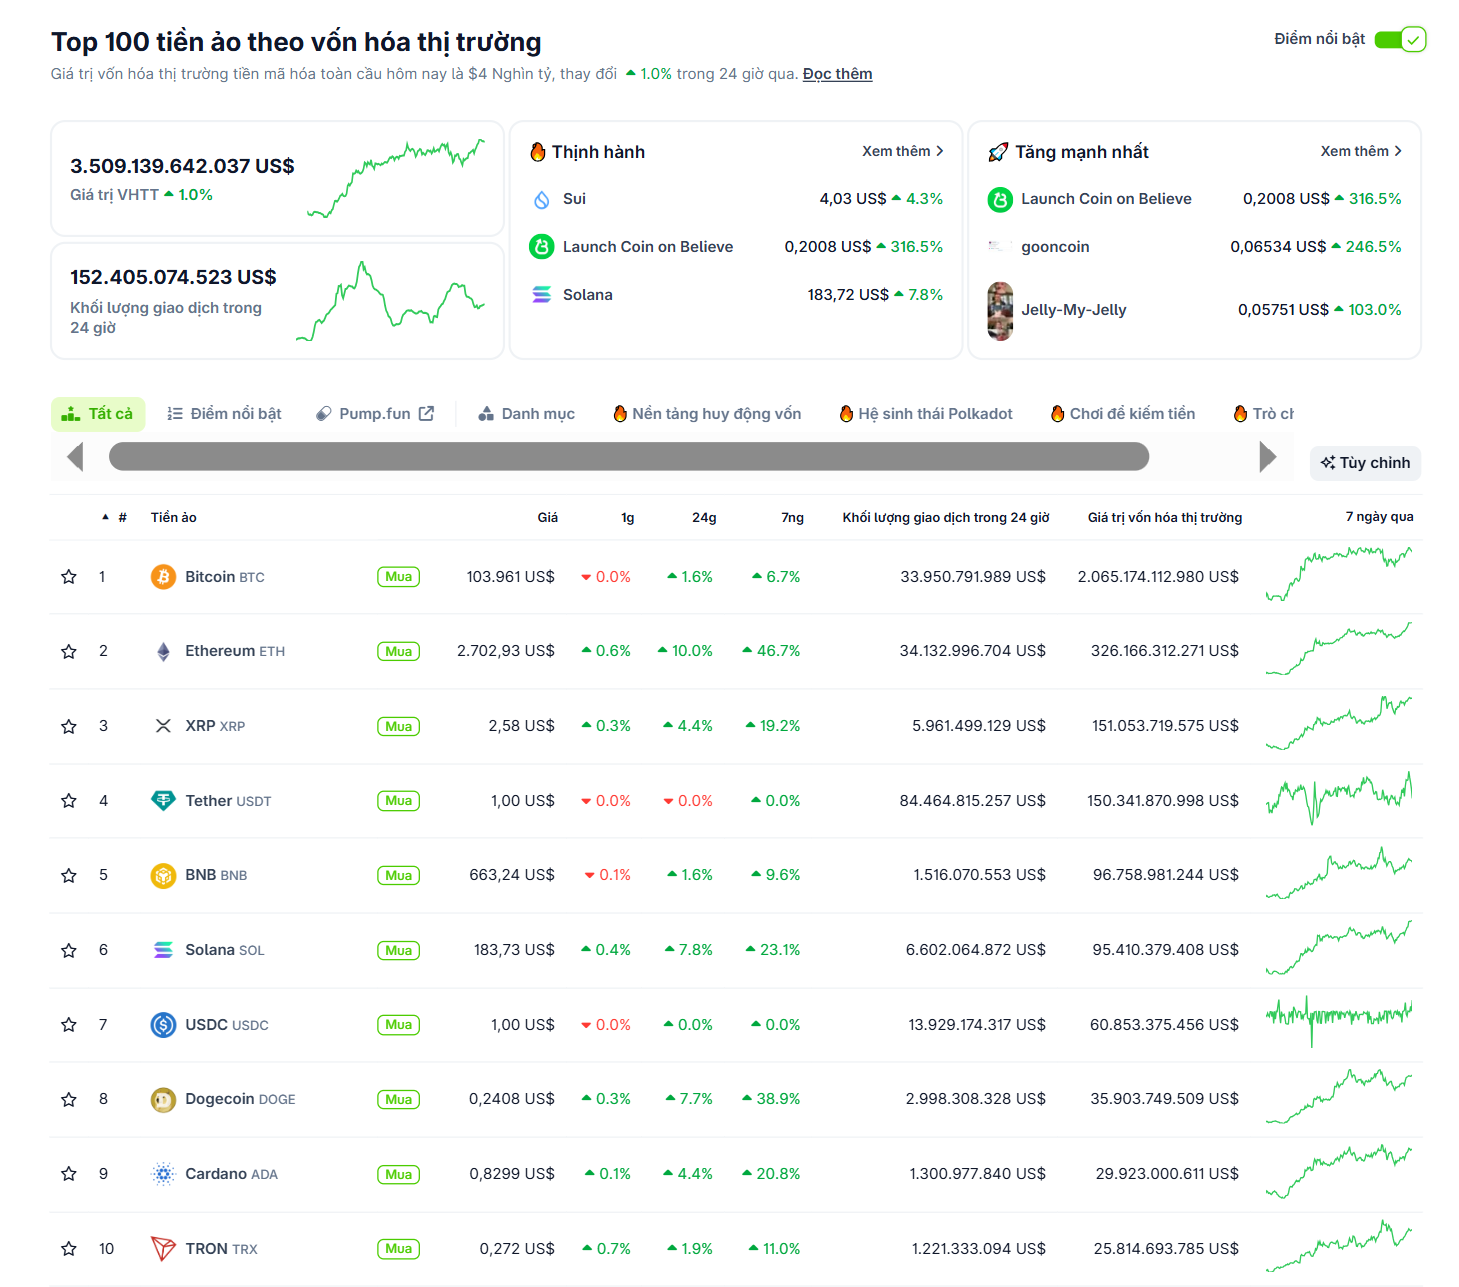Image resolution: width=1459 pixels, height=1287 pixels.
Task: Sort by Giá trị vốn hóa thị trường header
Action: pyautogui.click(x=1165, y=517)
